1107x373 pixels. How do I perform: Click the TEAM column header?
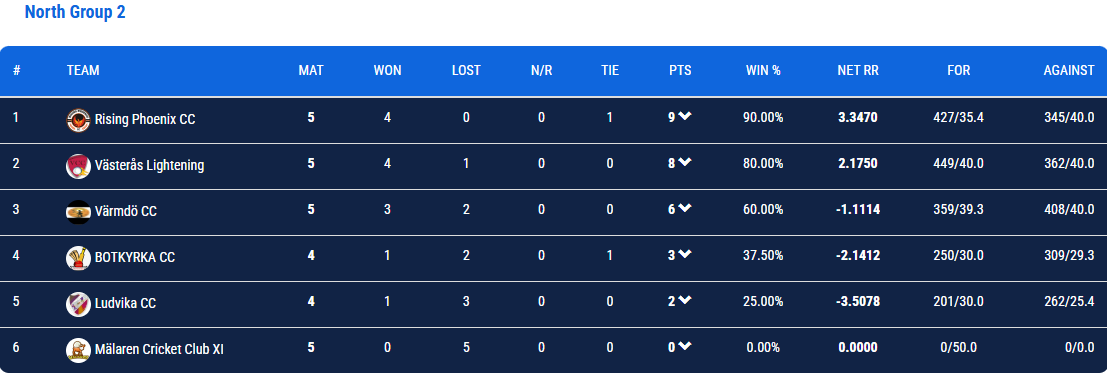tap(83, 71)
